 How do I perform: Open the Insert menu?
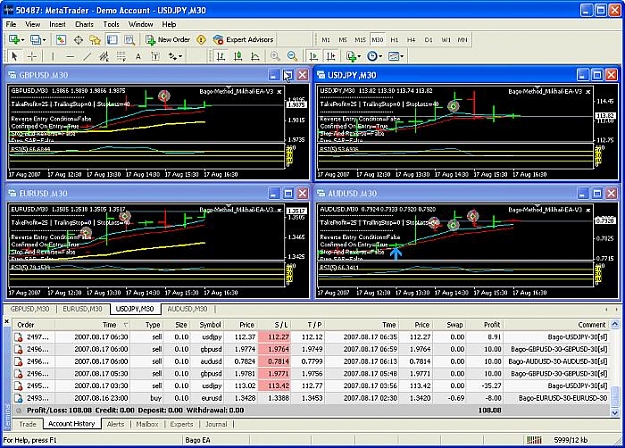point(57,24)
